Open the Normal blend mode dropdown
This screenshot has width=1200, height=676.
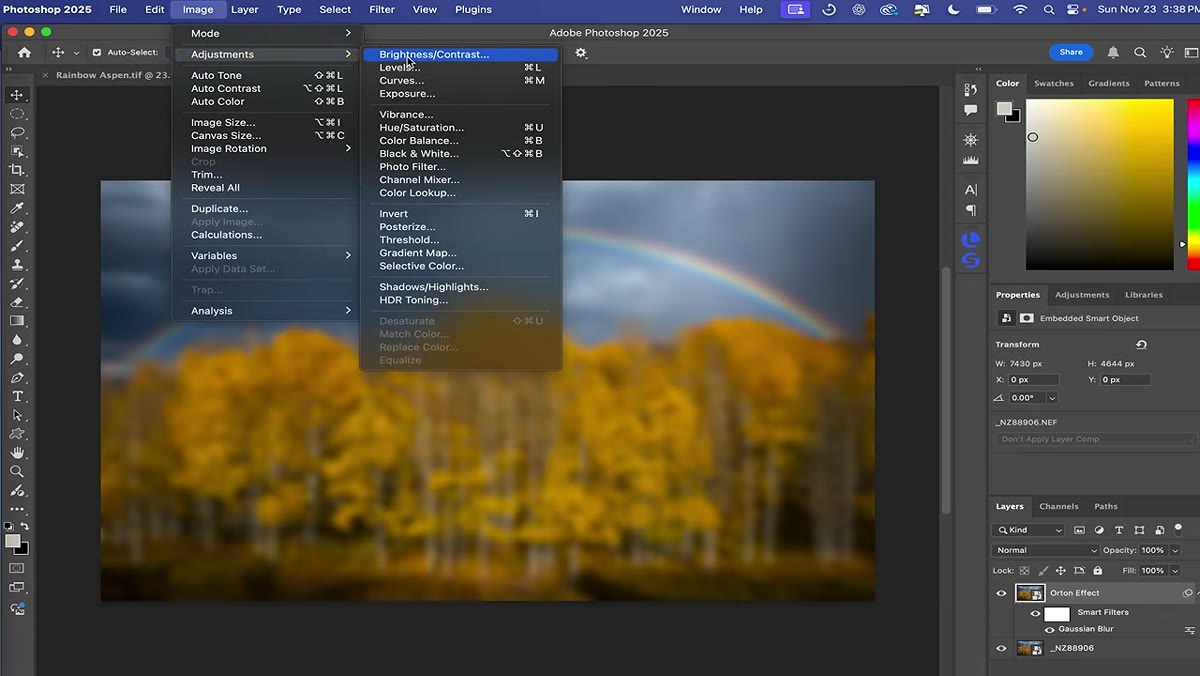pyautogui.click(x=1046, y=550)
